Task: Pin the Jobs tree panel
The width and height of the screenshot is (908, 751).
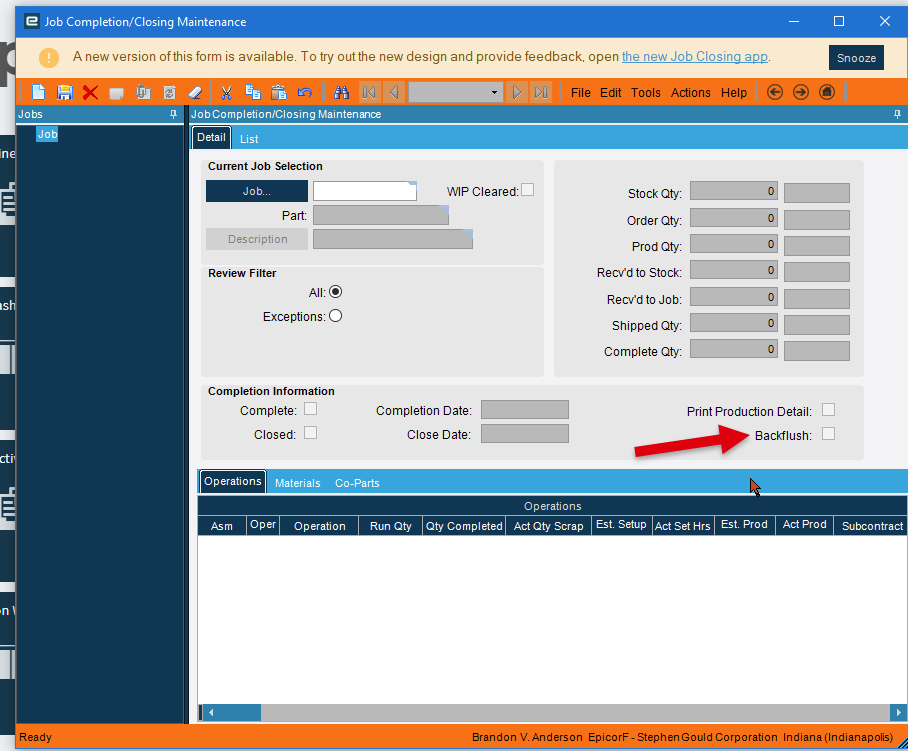Action: [173, 114]
